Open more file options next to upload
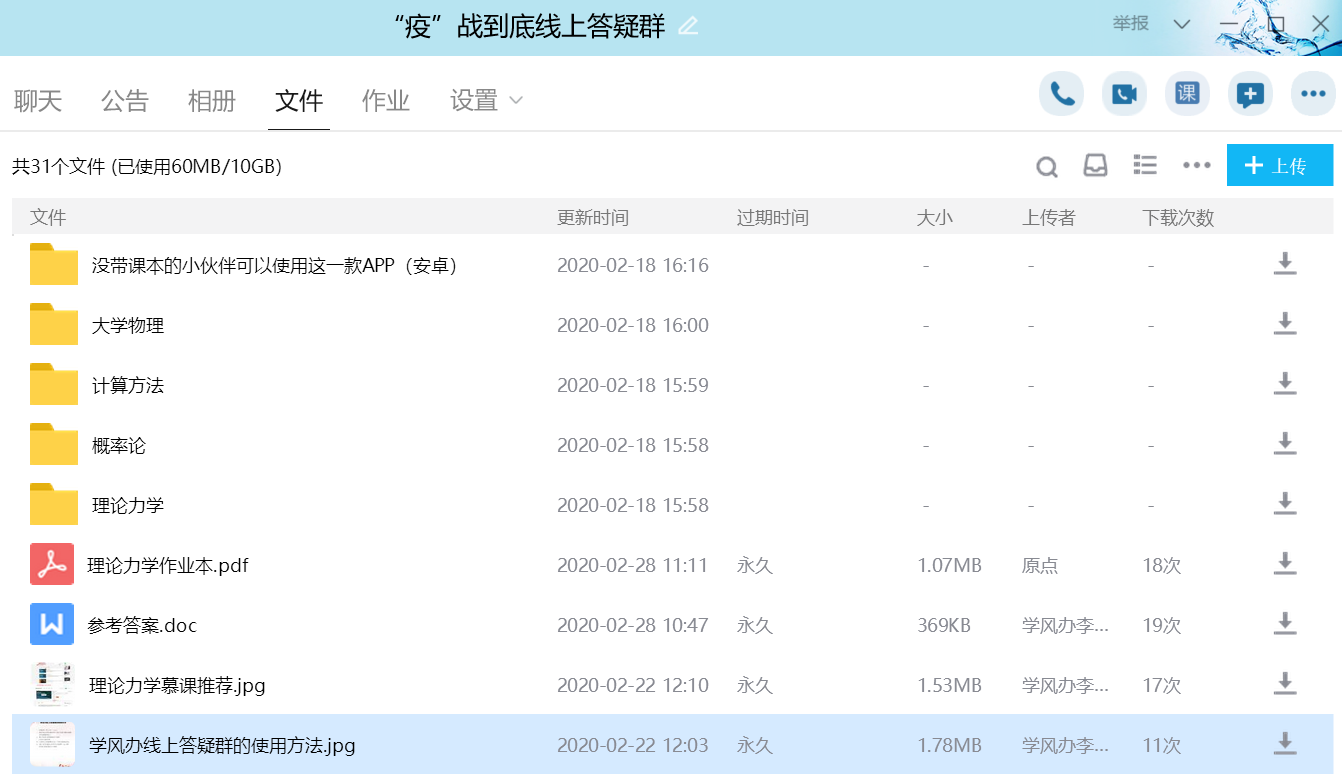Viewport: 1342px width, 774px height. click(x=1196, y=165)
